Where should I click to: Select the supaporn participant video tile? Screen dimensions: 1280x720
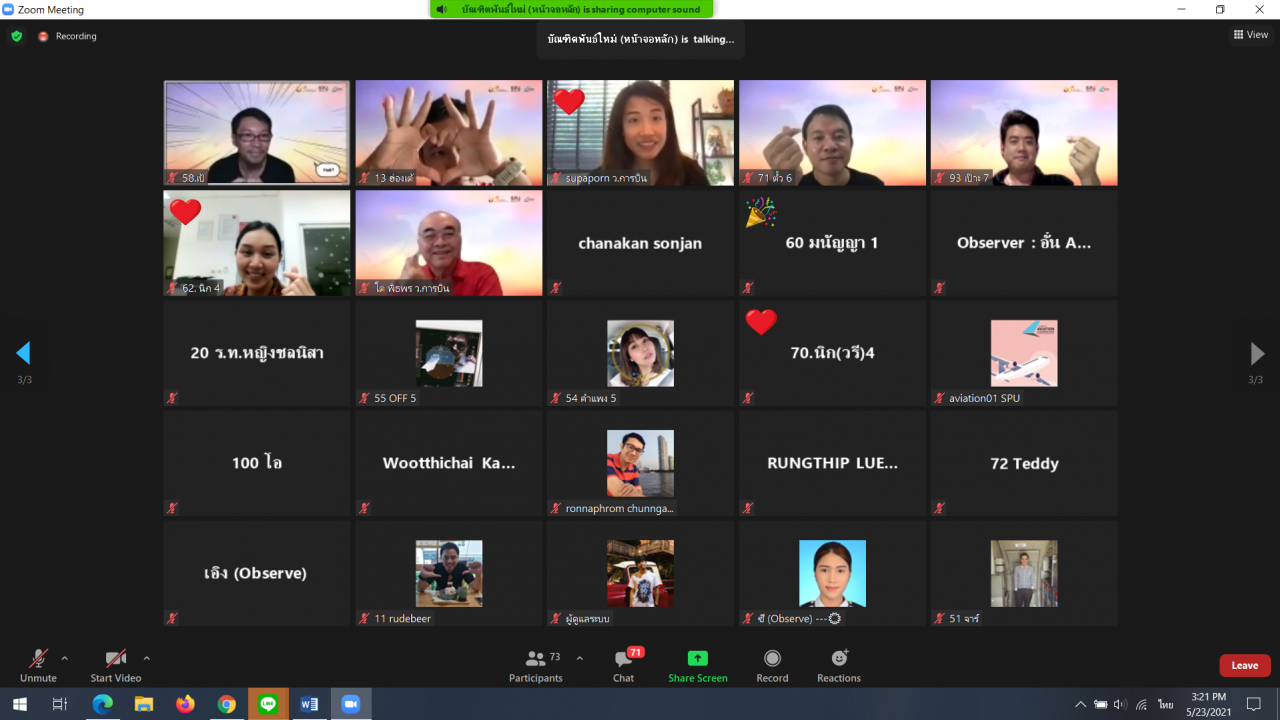(640, 133)
